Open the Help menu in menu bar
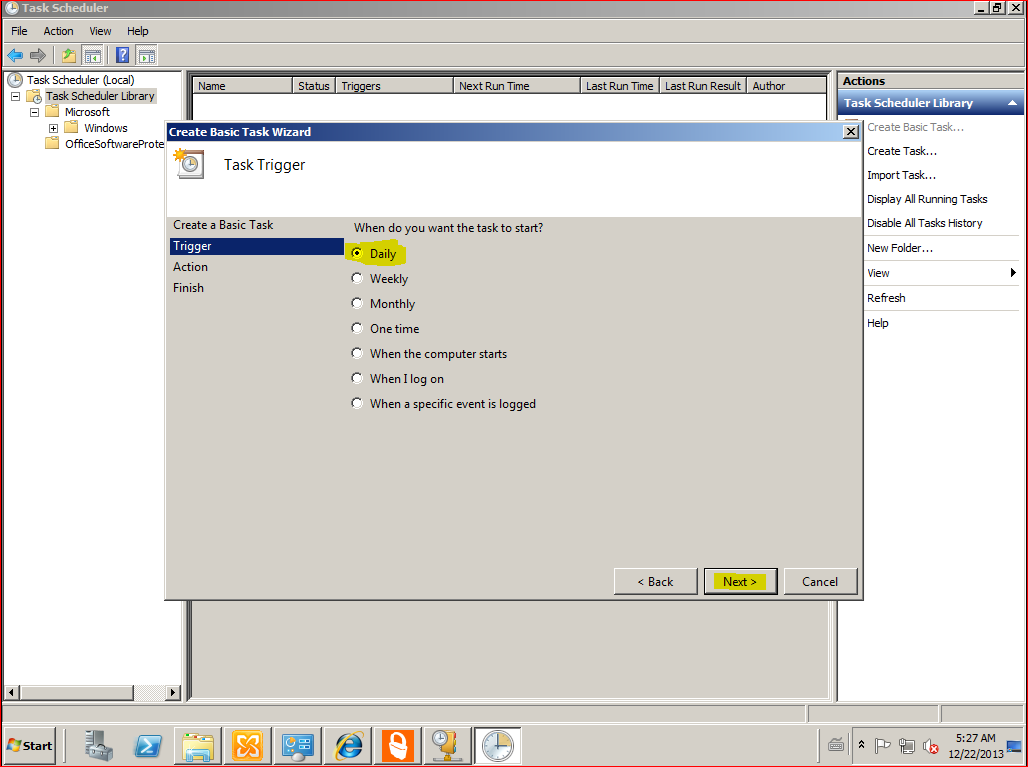1028x767 pixels. pyautogui.click(x=138, y=31)
